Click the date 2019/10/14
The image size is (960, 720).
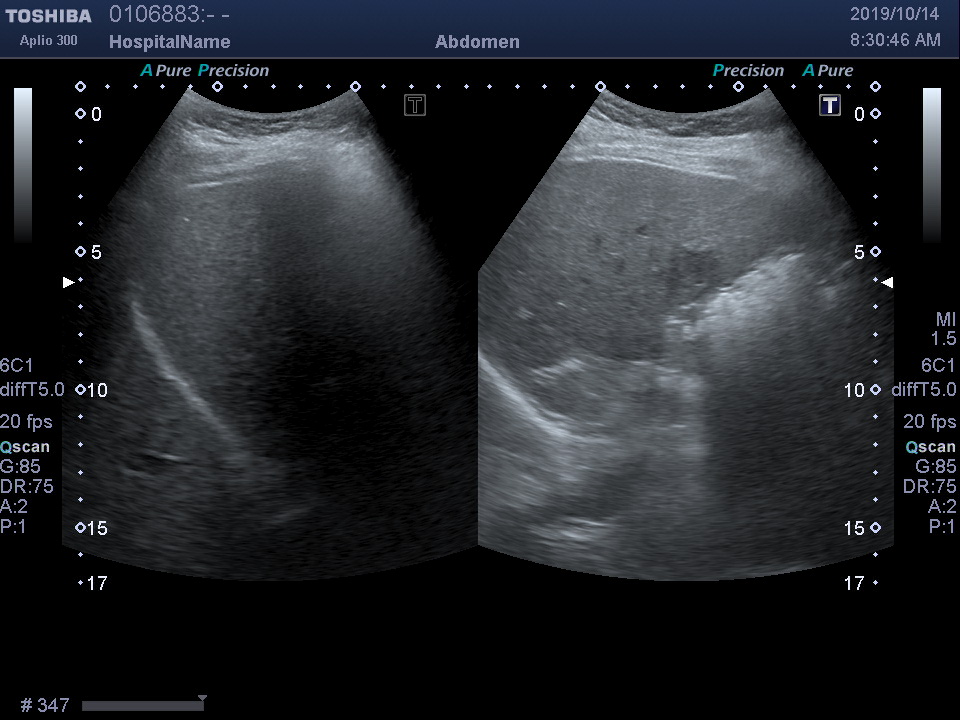[894, 14]
